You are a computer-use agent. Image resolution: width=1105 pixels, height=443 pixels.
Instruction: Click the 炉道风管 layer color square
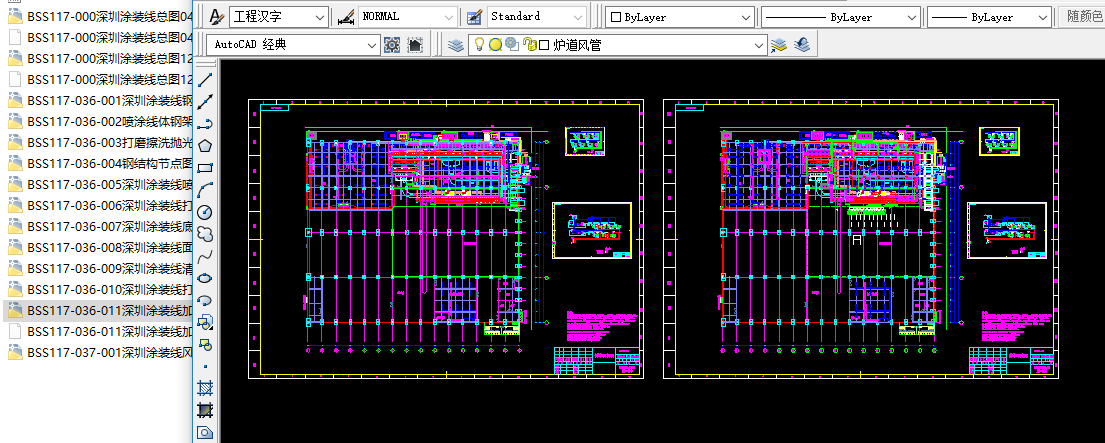coord(543,45)
